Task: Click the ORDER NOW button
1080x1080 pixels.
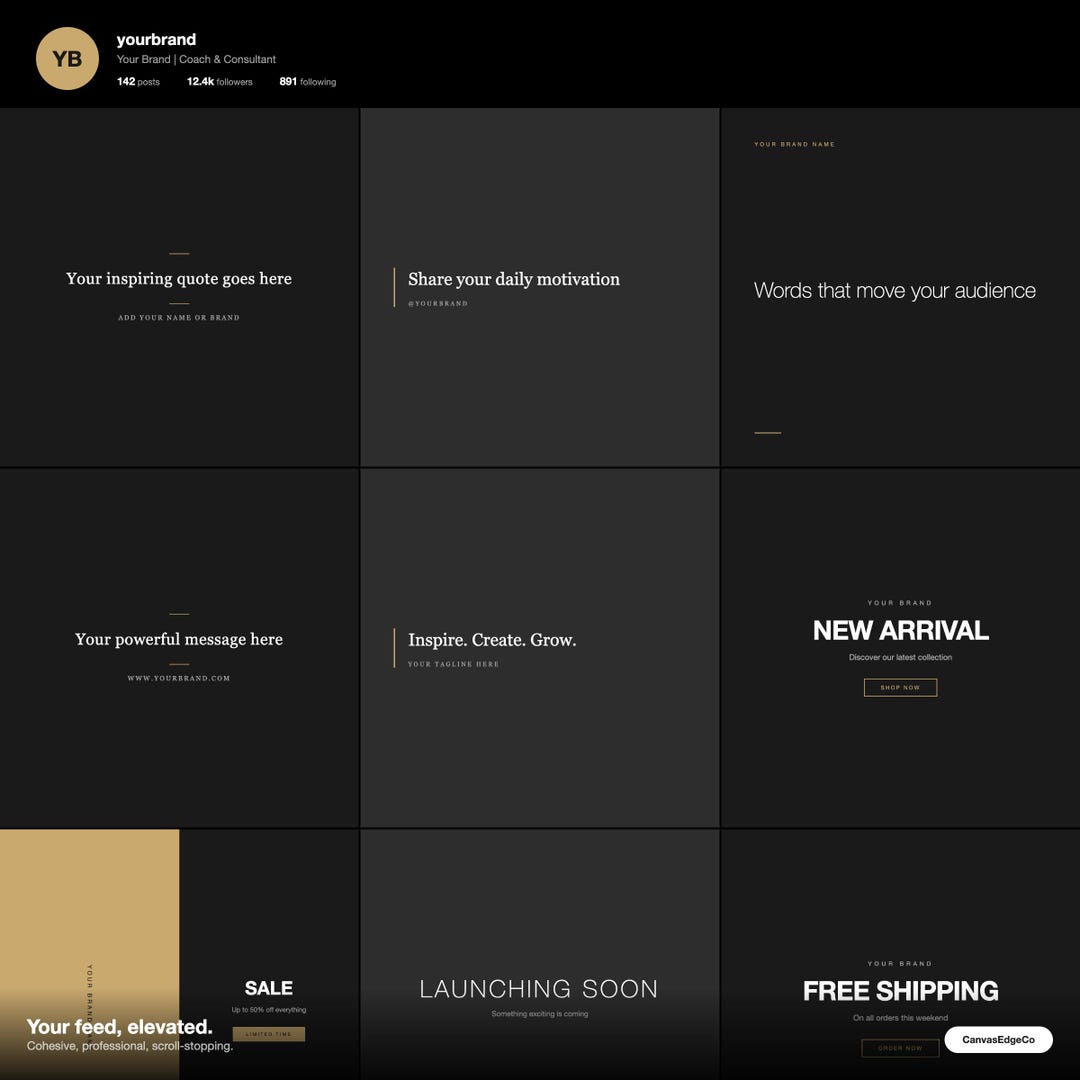Action: click(x=900, y=1048)
